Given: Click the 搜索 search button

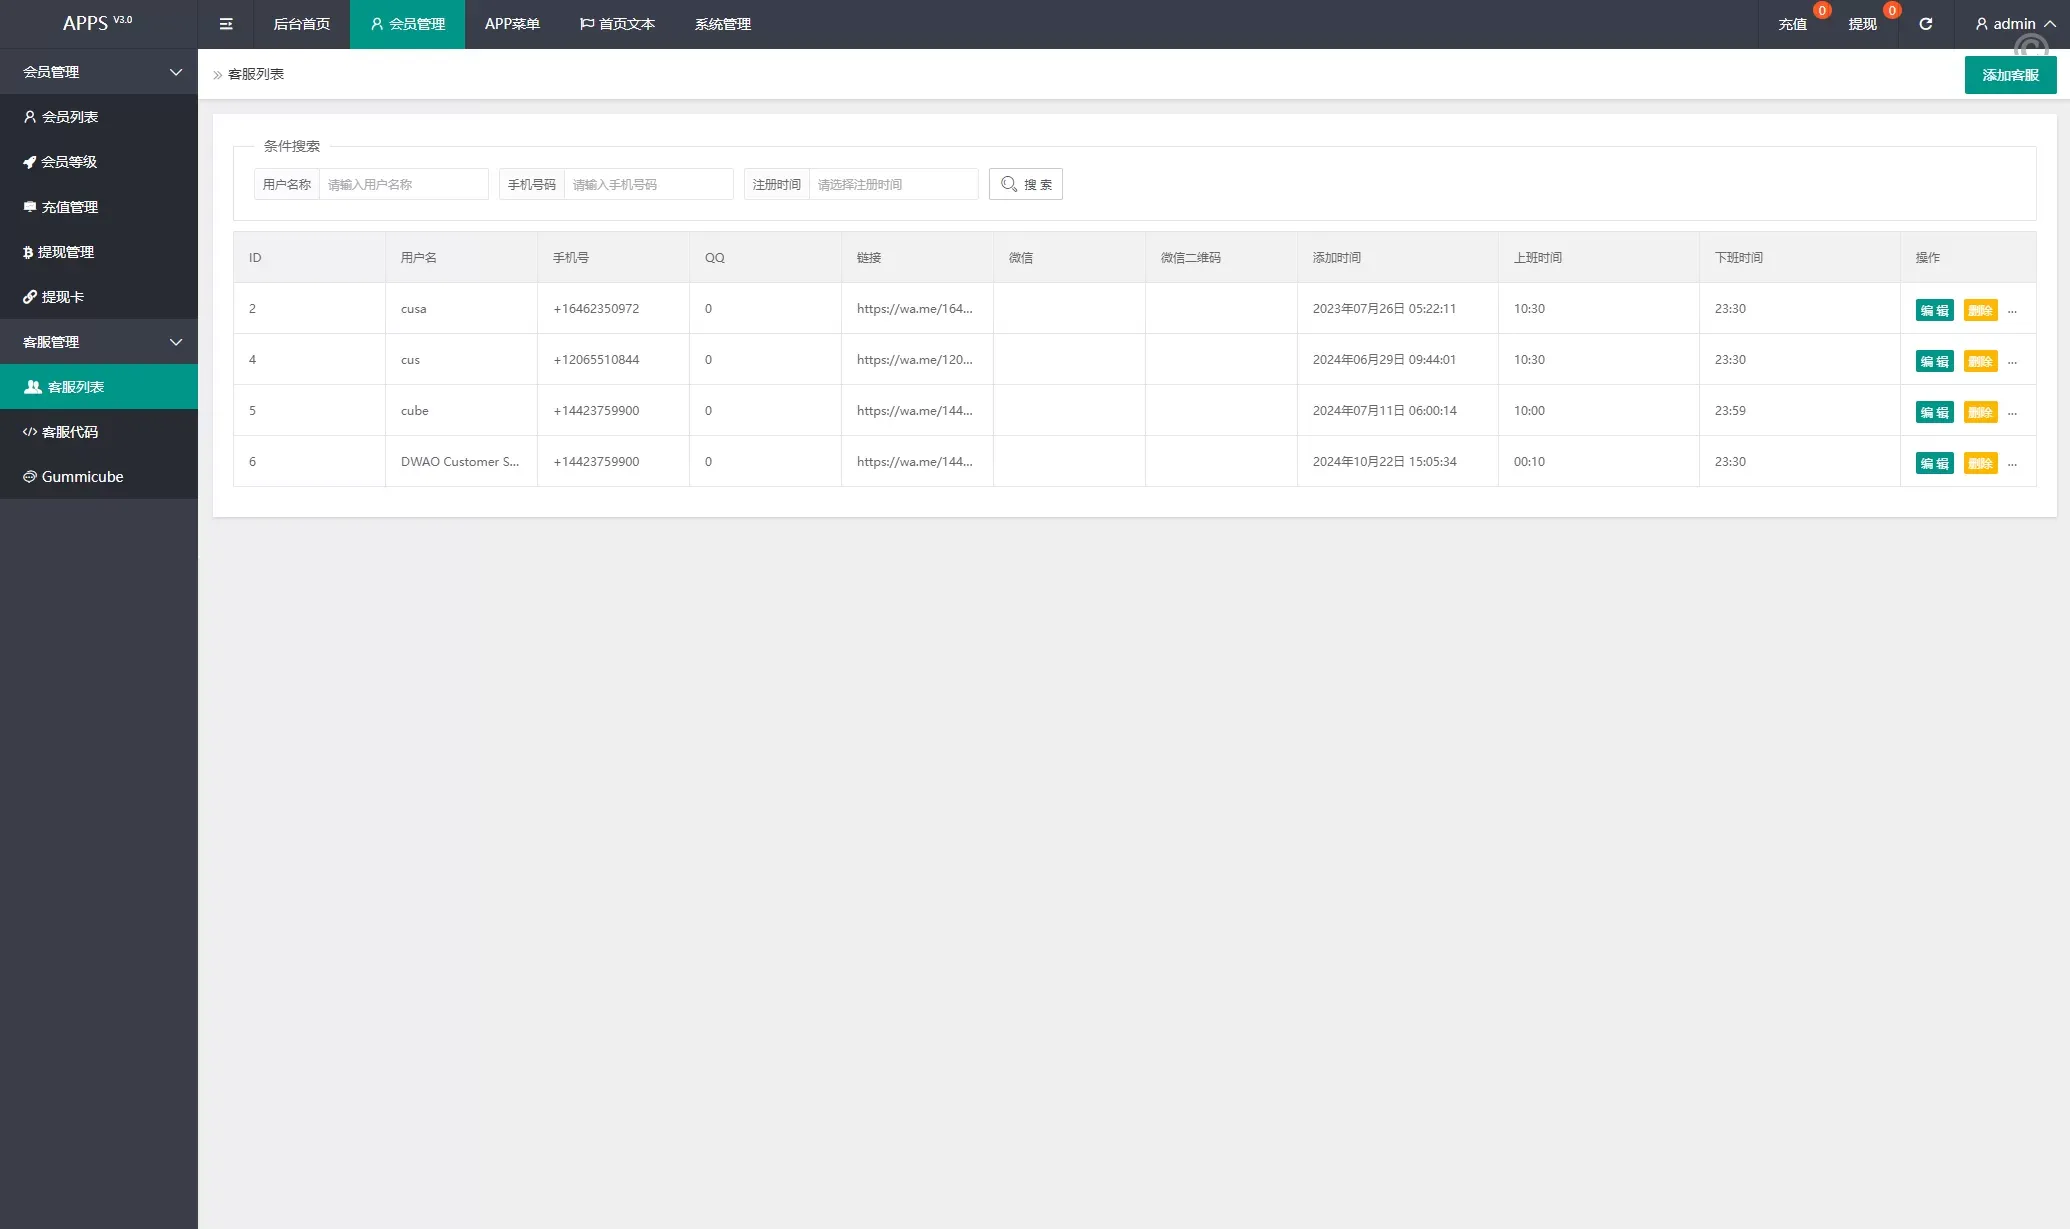Looking at the screenshot, I should pyautogui.click(x=1026, y=184).
